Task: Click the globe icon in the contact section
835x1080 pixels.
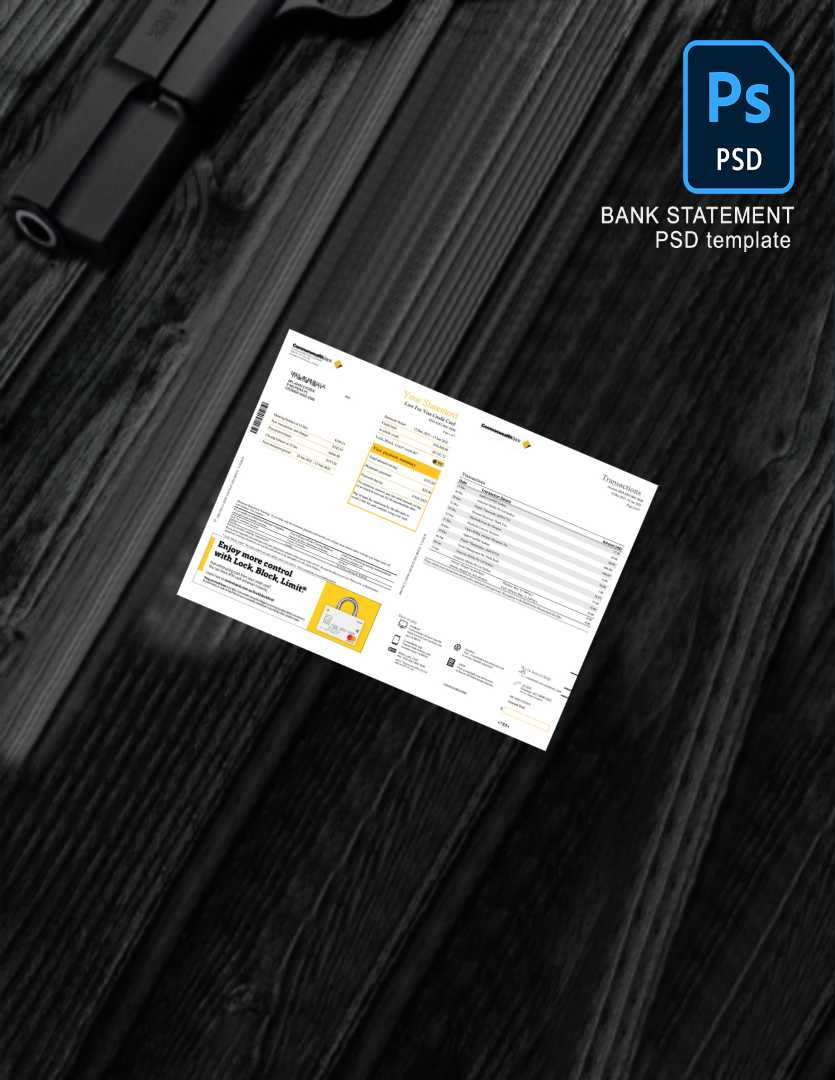Action: pyautogui.click(x=457, y=648)
